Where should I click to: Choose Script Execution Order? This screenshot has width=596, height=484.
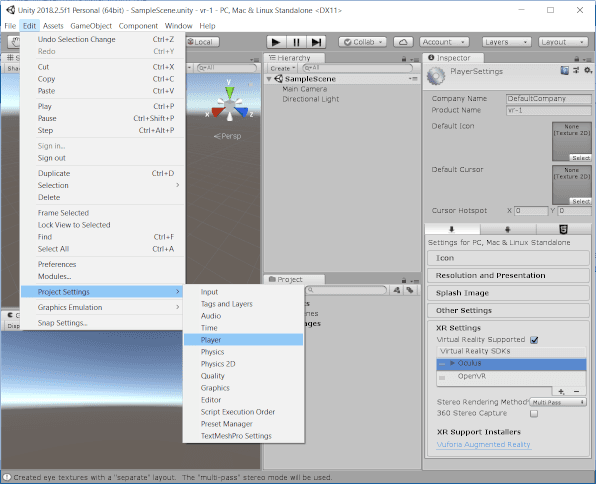(x=243, y=412)
